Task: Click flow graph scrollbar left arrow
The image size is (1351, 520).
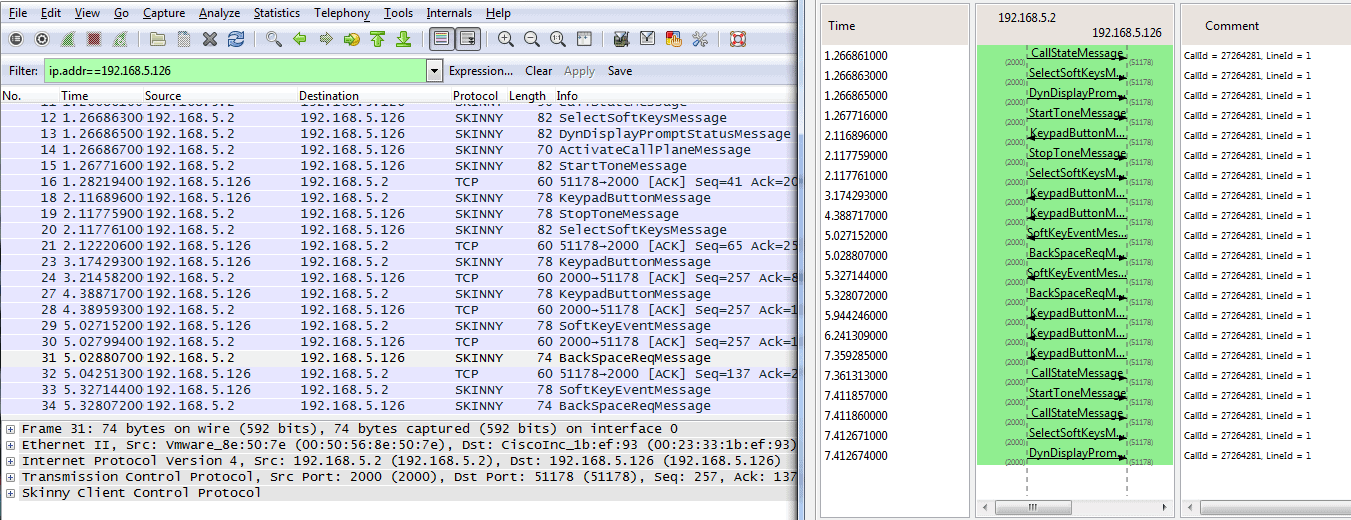Action: click(x=984, y=506)
